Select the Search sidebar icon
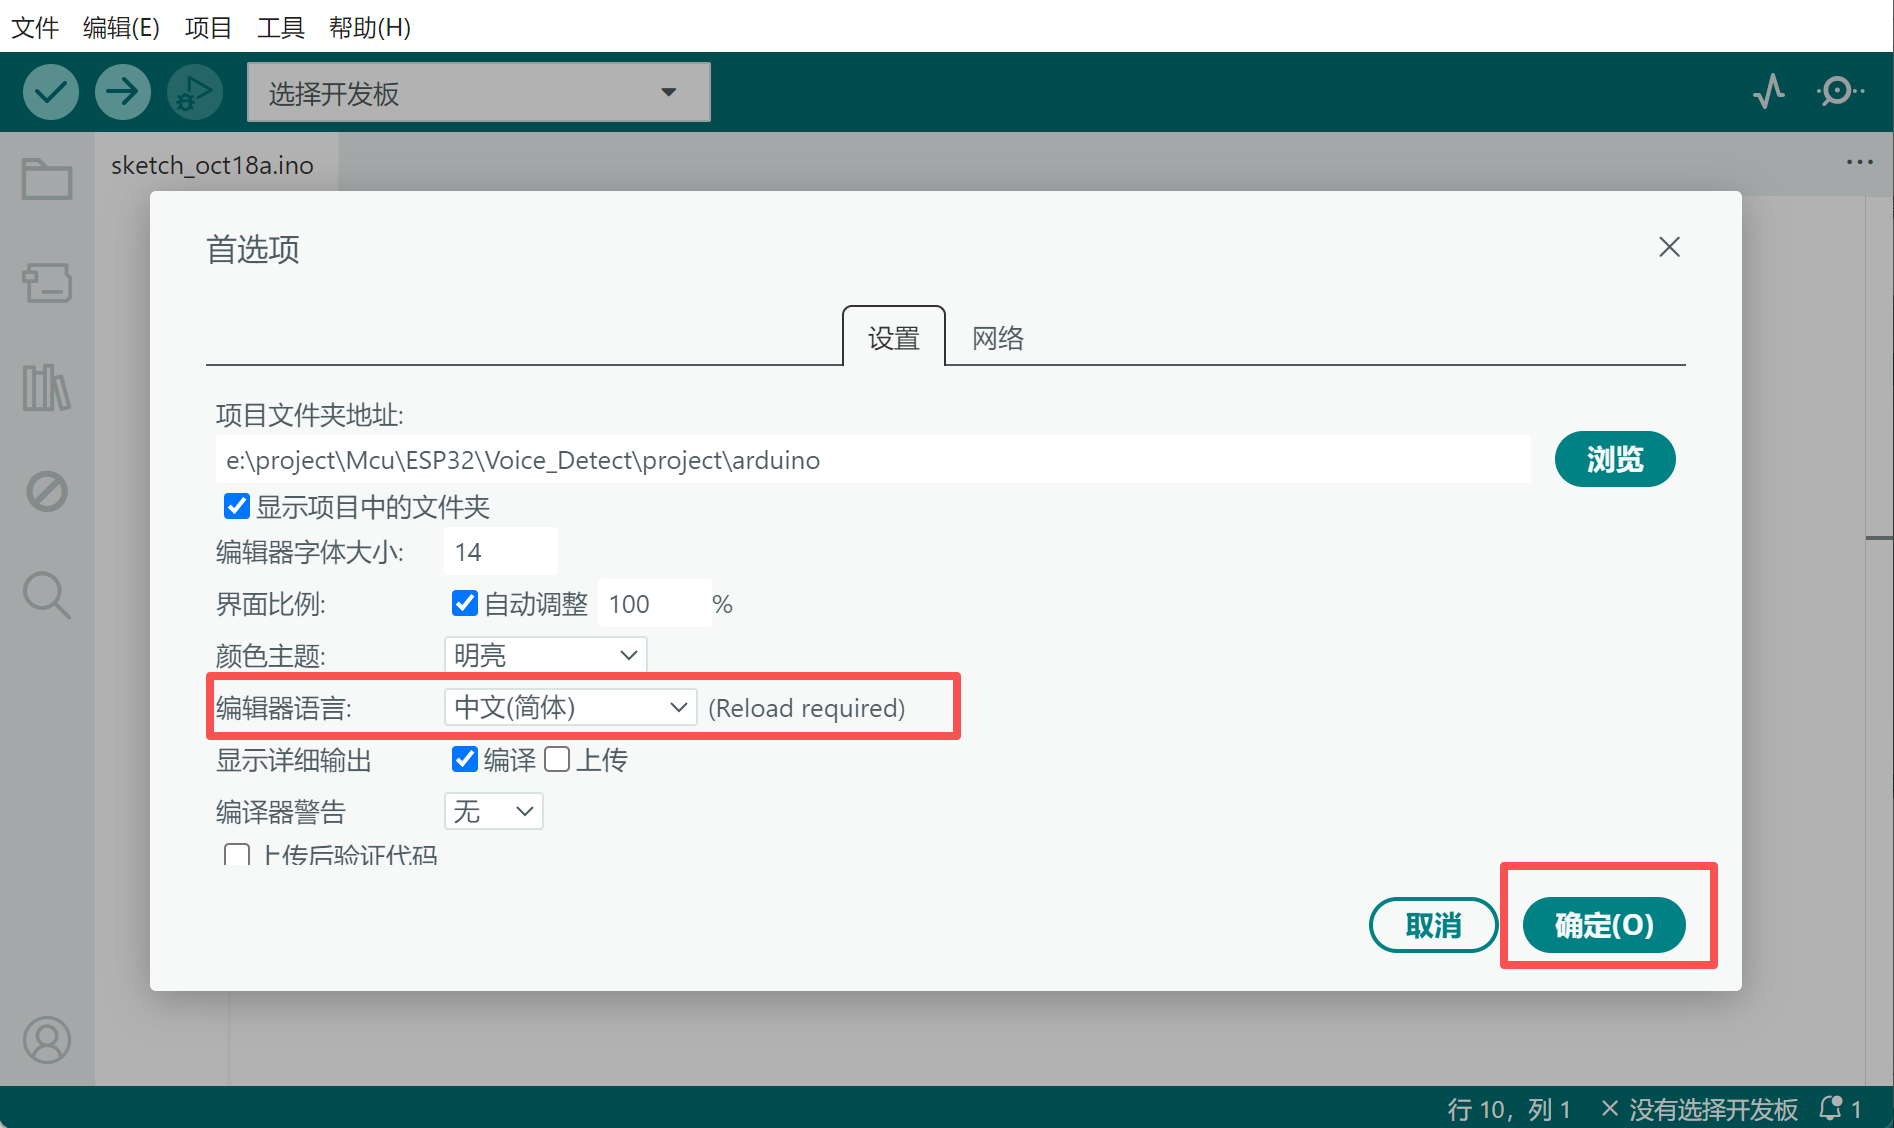The image size is (1894, 1128). [x=46, y=595]
